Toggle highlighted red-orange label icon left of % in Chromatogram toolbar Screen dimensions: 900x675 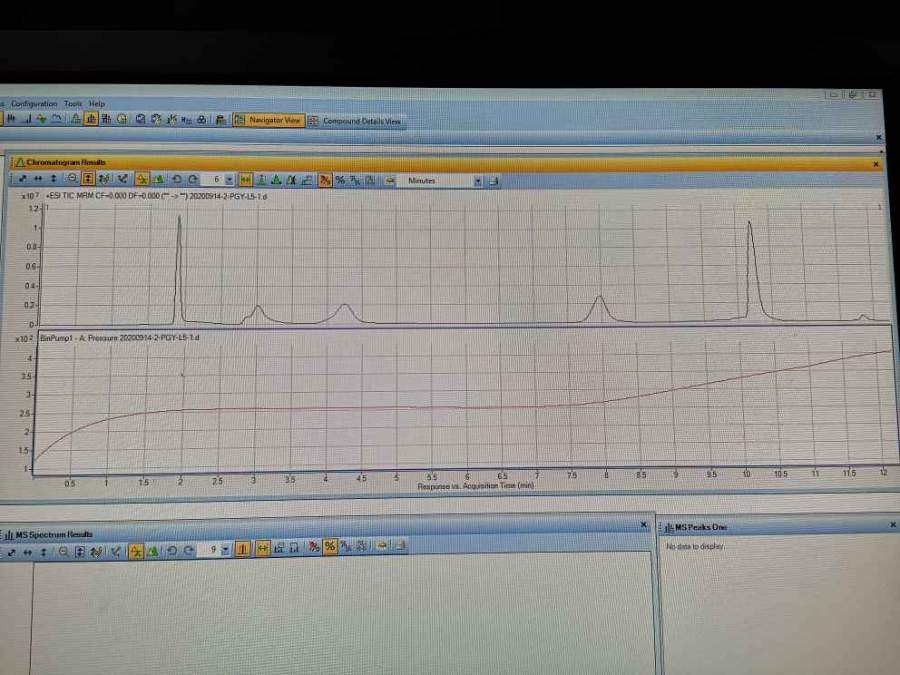click(x=325, y=180)
